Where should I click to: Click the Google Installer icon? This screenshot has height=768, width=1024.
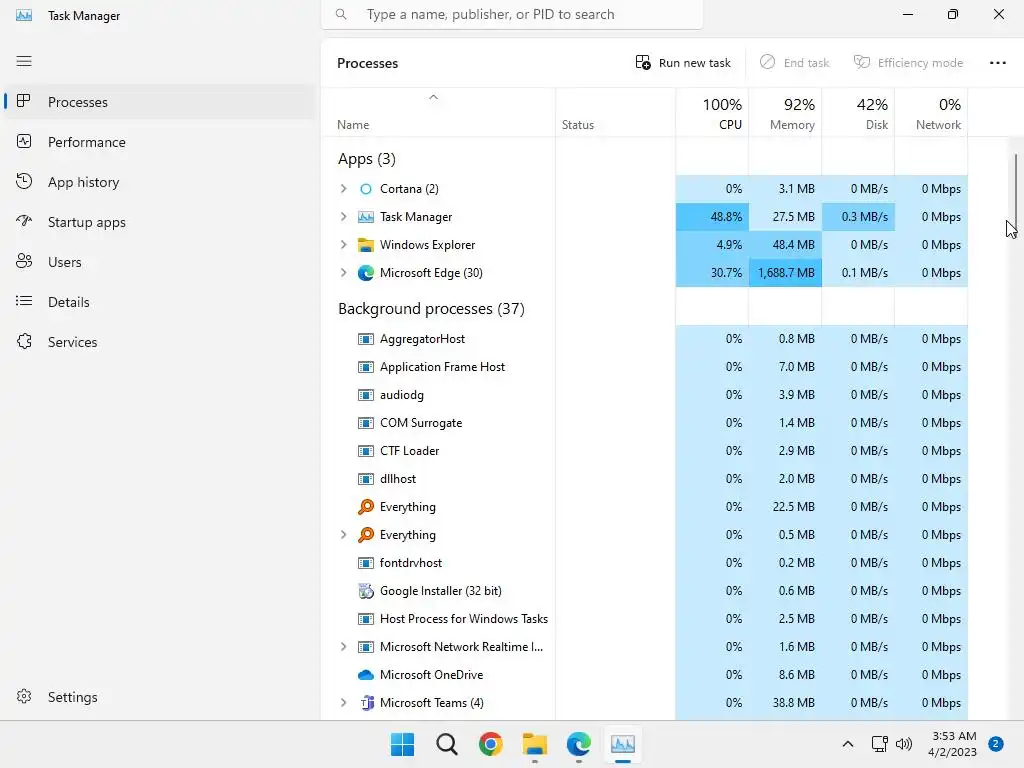[x=366, y=591]
